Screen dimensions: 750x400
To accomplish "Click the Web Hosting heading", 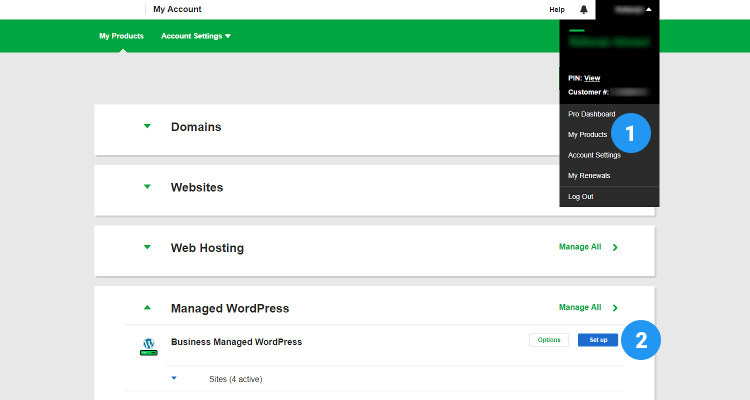I will 207,248.
